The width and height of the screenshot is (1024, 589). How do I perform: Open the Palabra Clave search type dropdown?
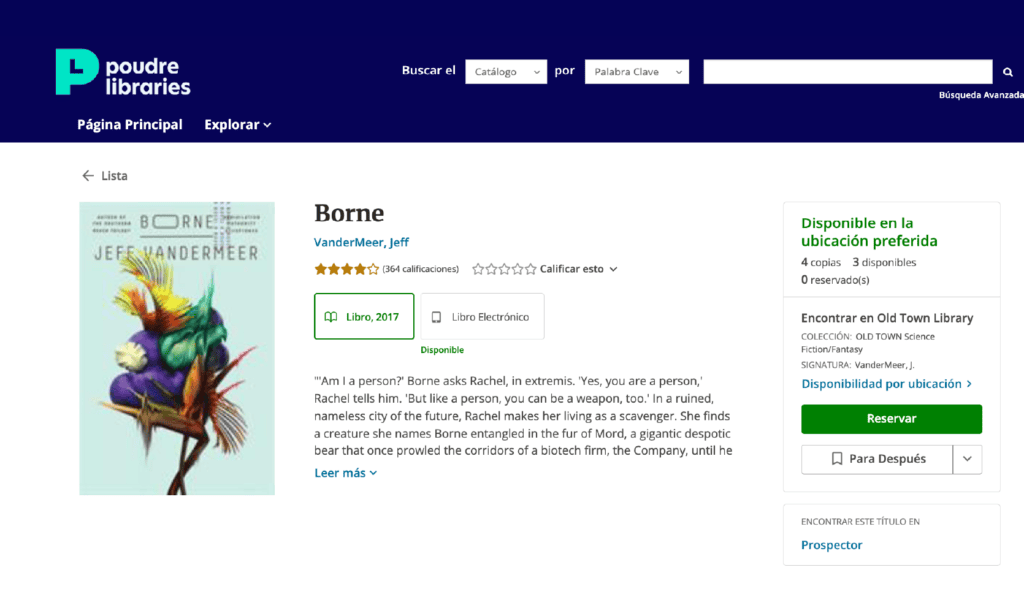click(636, 72)
